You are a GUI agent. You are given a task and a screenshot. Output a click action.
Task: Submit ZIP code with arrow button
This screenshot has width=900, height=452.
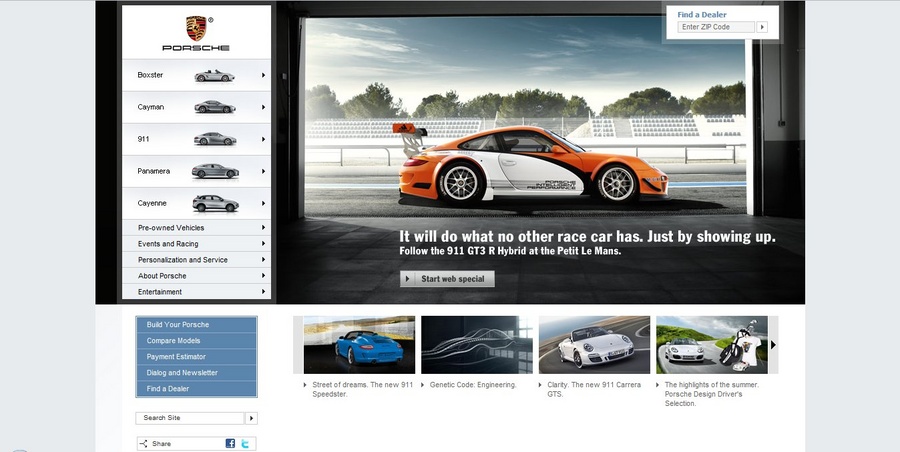[x=763, y=27]
